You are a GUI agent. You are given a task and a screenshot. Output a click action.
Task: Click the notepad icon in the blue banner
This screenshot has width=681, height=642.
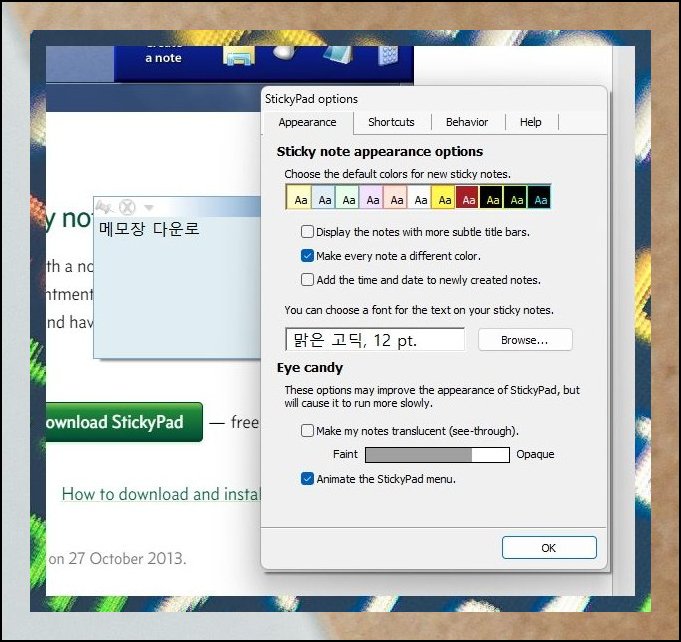pyautogui.click(x=337, y=54)
